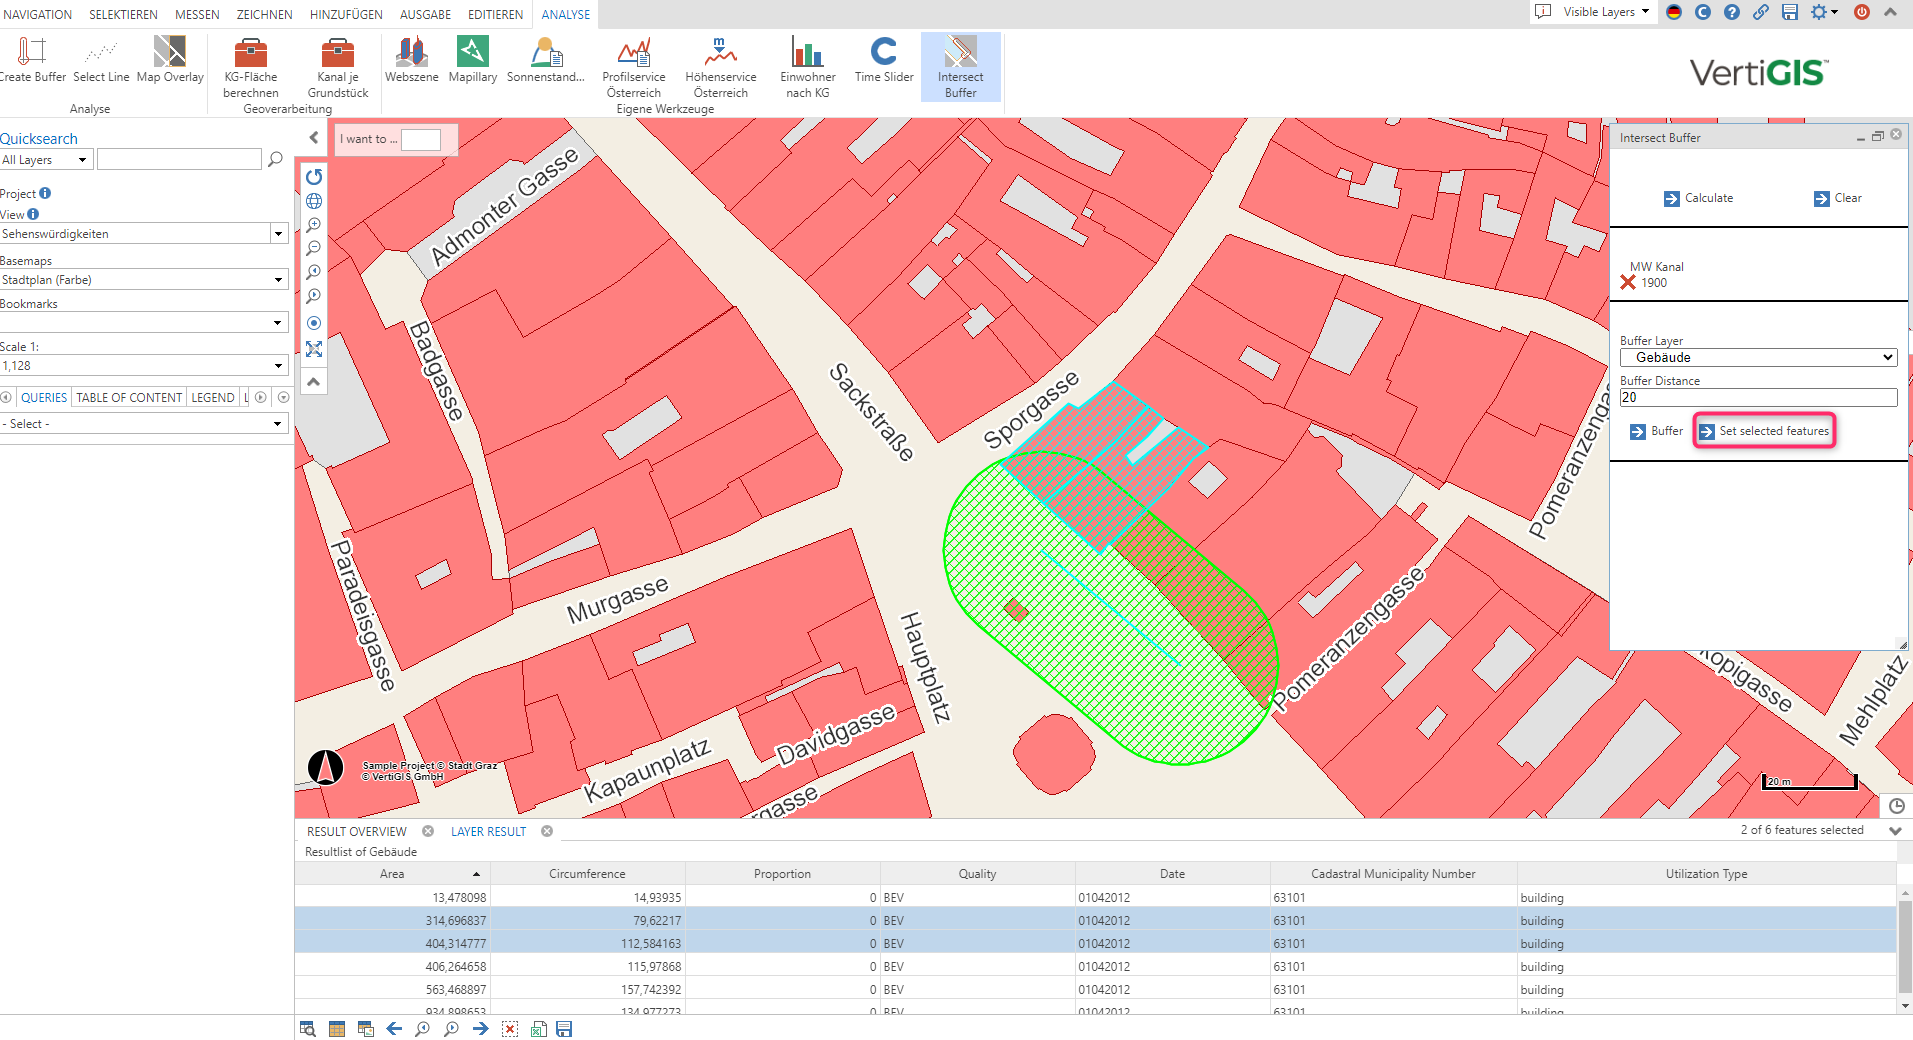Click the save project floppy icon
The image size is (1913, 1040).
1790,12
